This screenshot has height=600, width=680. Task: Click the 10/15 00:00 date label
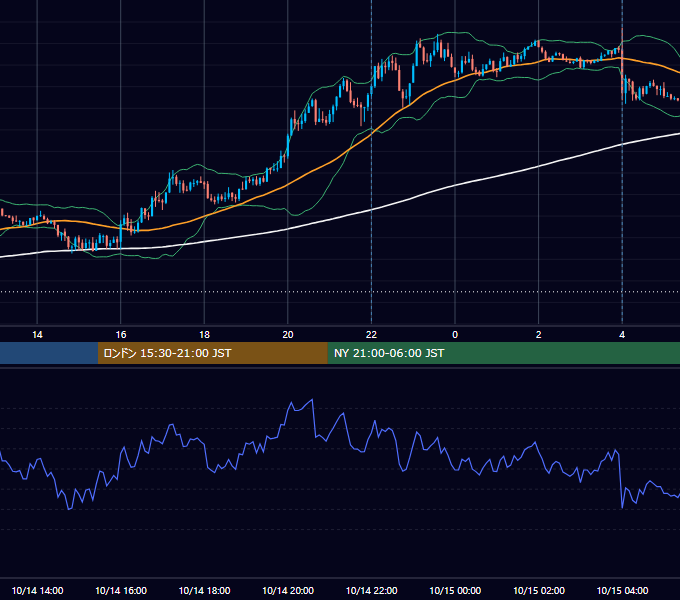(455, 590)
